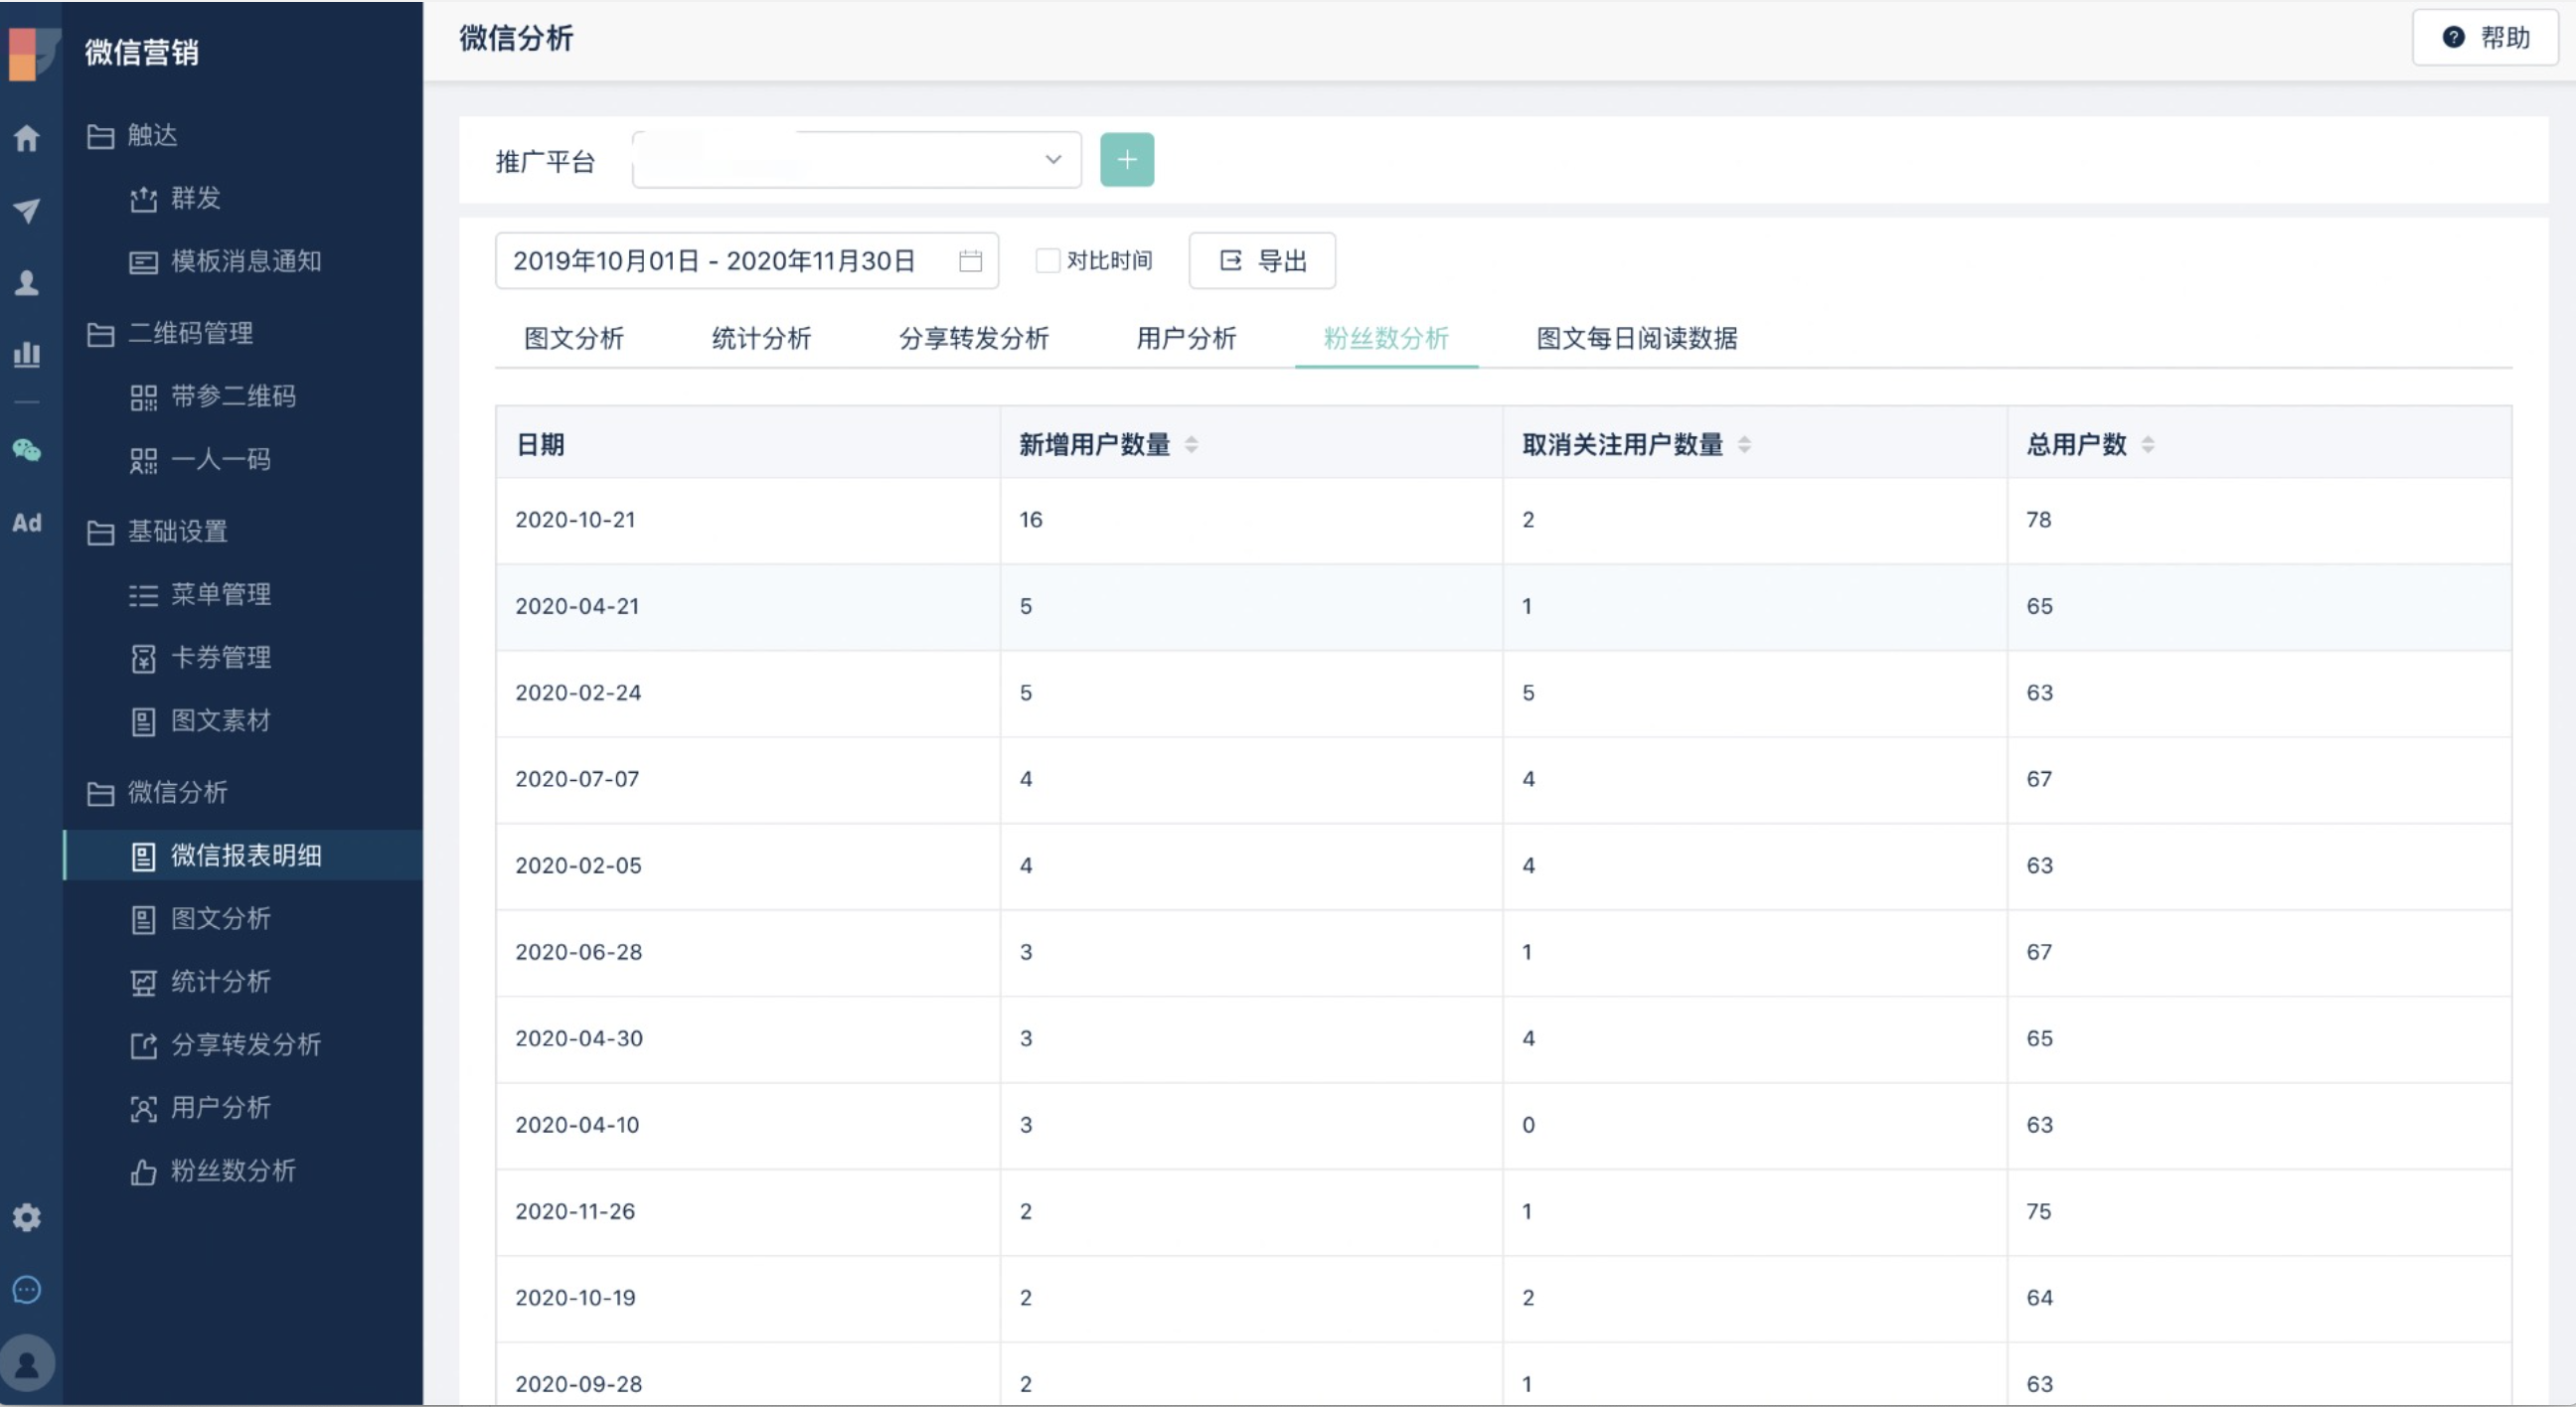
Task: Switch to the 用户分析 tab
Action: click(x=1186, y=338)
